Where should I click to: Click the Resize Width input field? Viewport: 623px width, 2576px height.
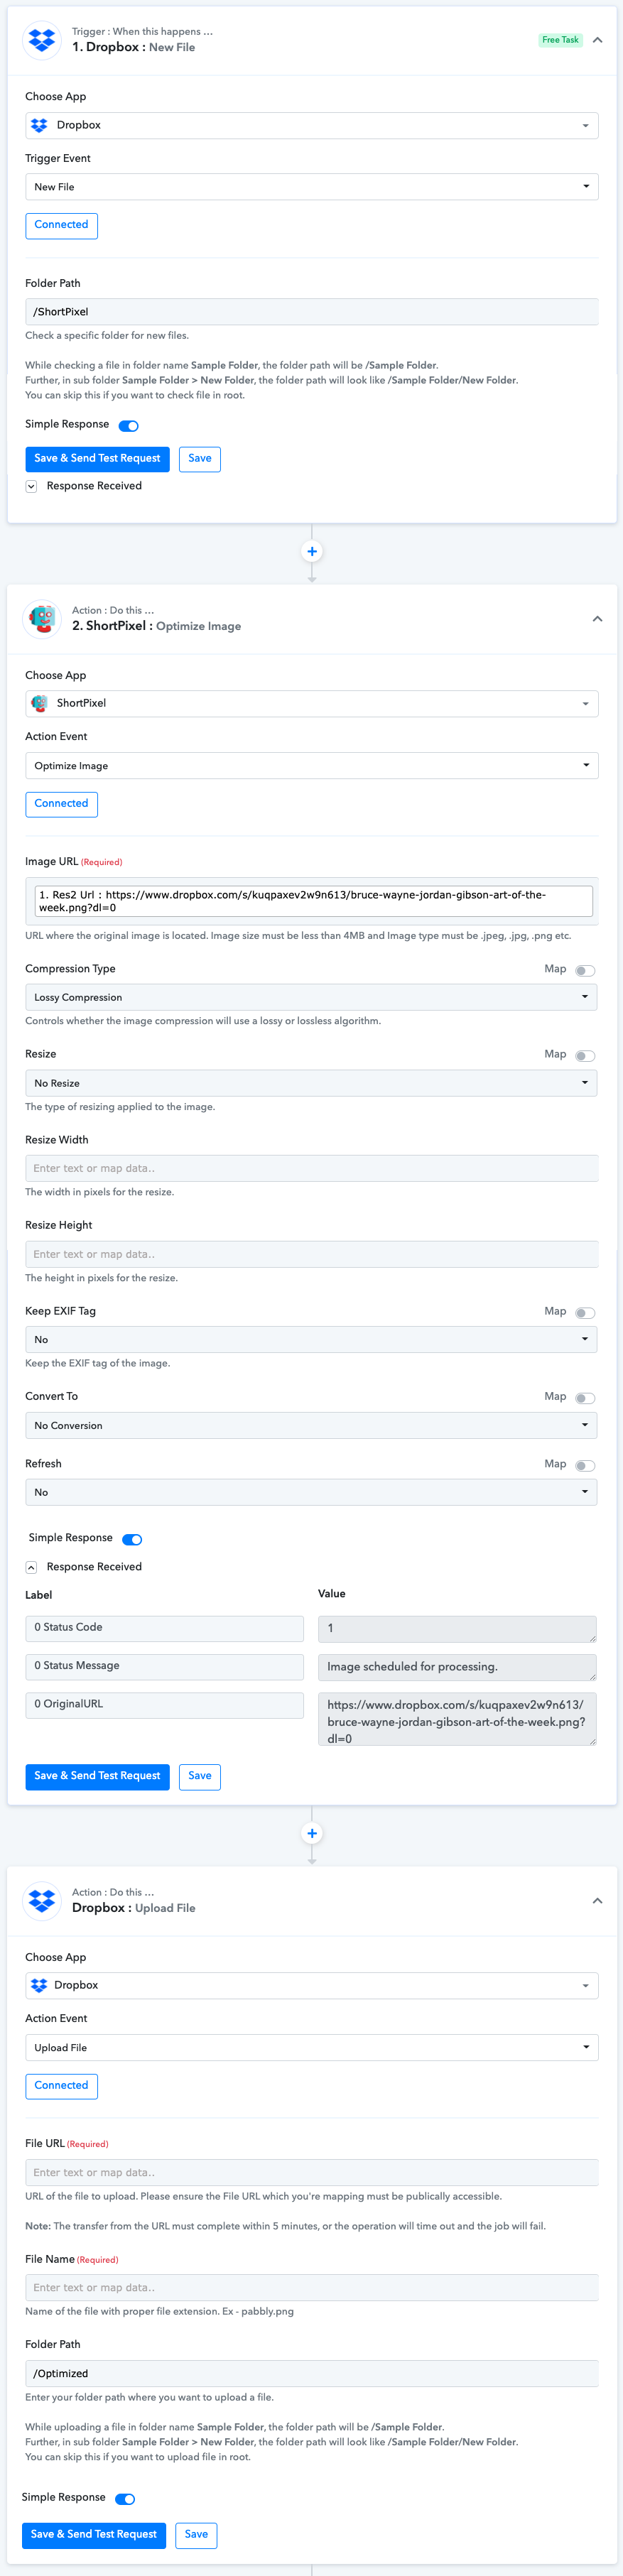pos(311,1168)
